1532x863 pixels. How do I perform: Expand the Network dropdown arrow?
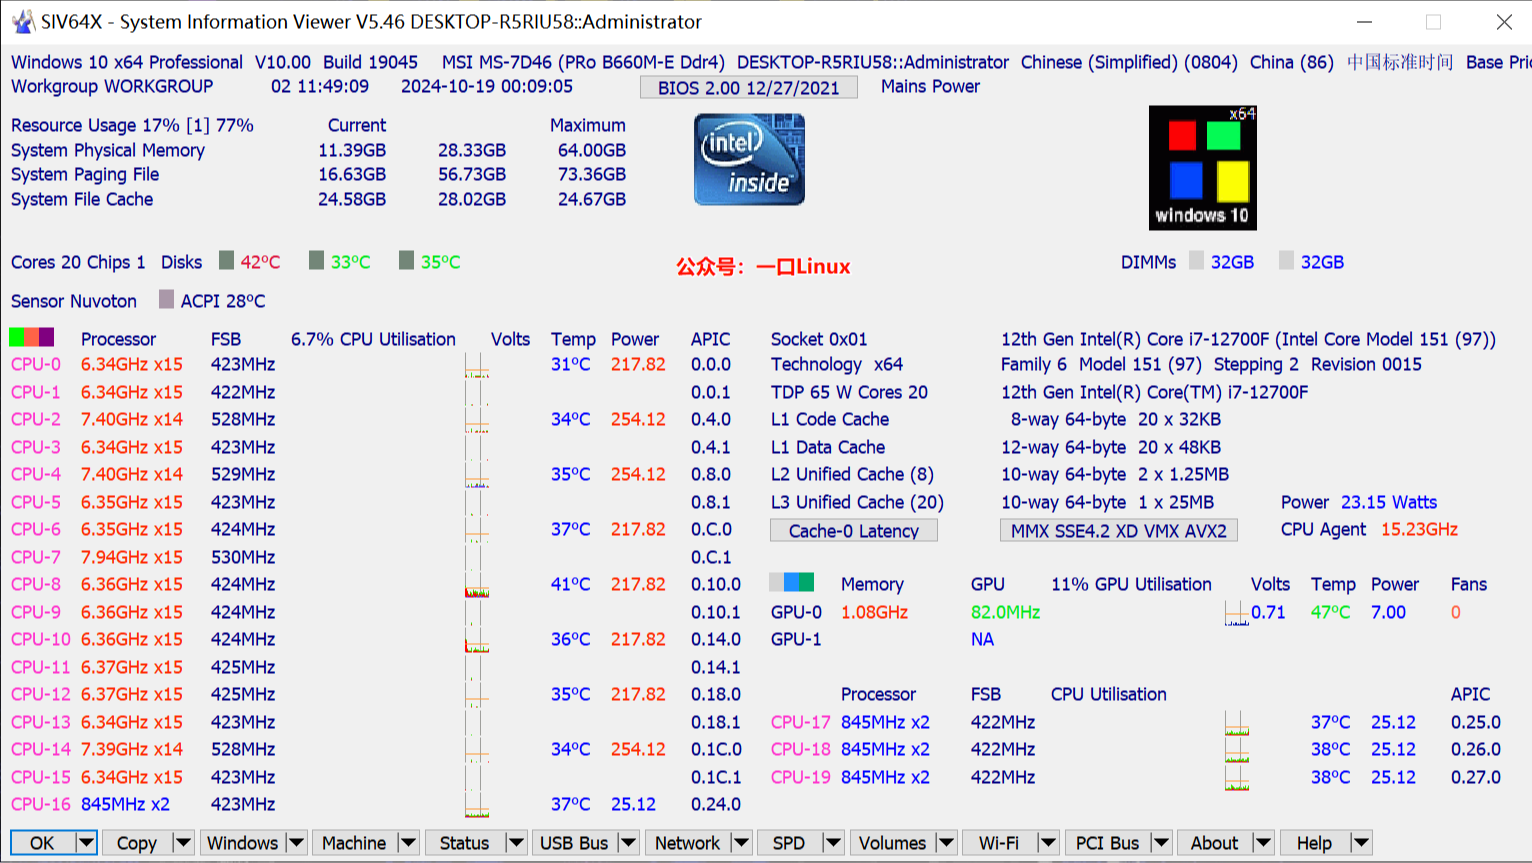pos(741,843)
